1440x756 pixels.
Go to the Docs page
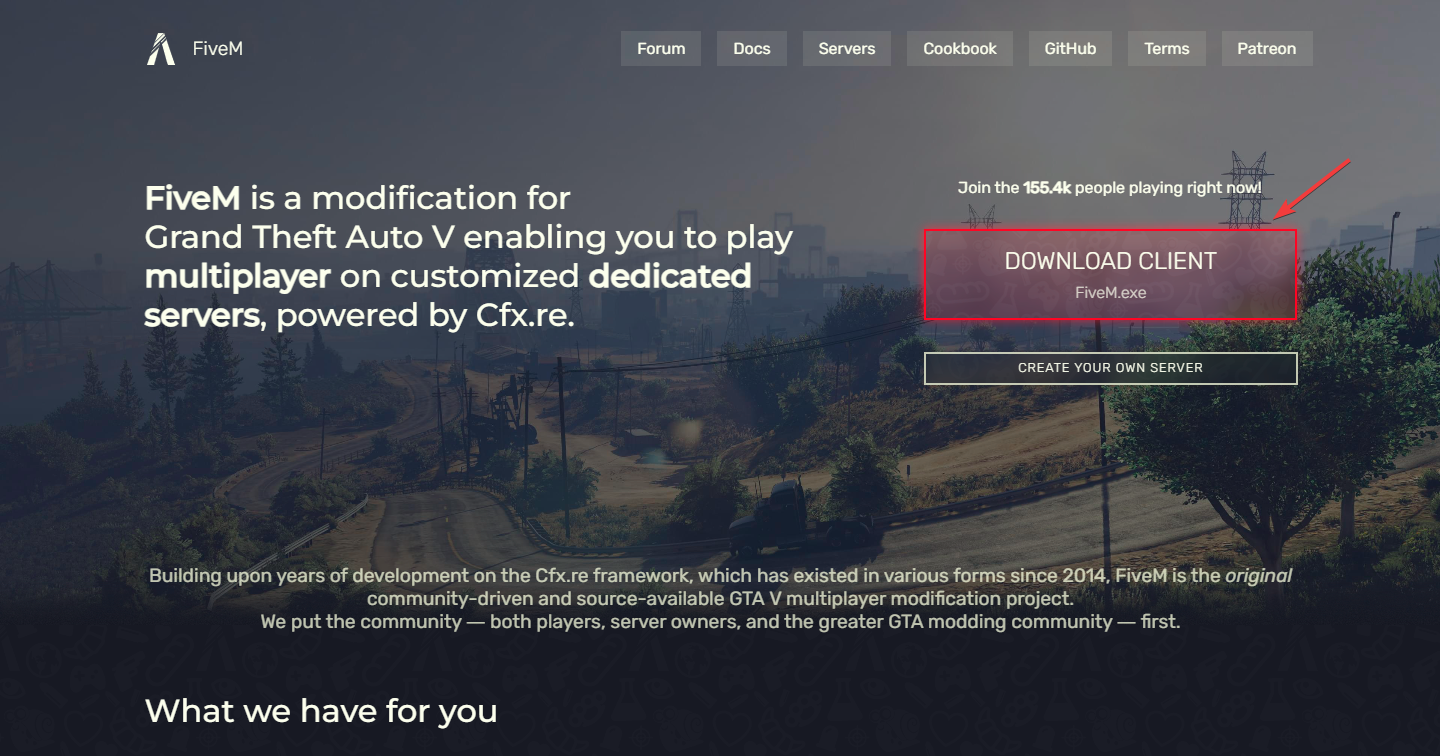752,48
